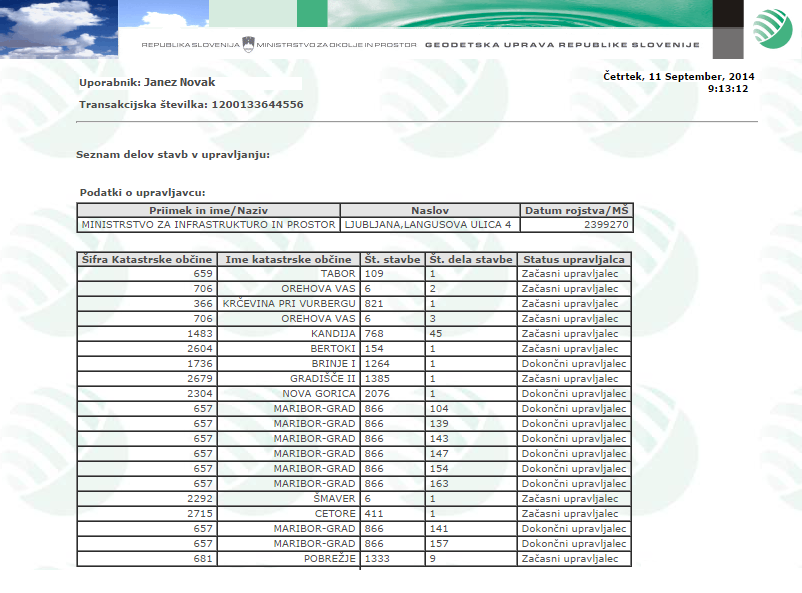802x593 pixels.
Task: Click 'Dokončni upravljalec' in BRINJE I row
Action: coord(574,364)
